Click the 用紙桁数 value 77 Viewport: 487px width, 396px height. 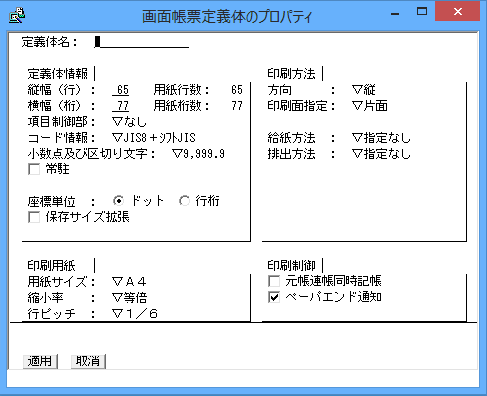point(237,106)
